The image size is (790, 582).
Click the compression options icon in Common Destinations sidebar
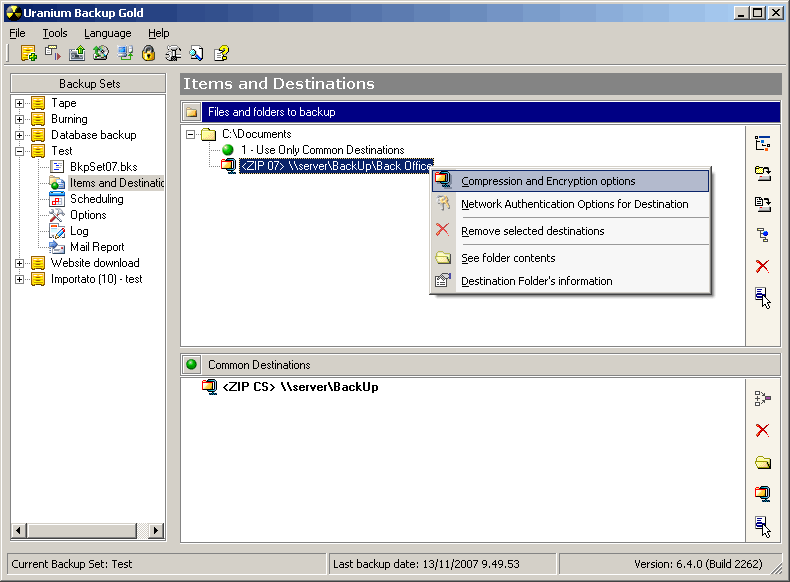click(762, 493)
